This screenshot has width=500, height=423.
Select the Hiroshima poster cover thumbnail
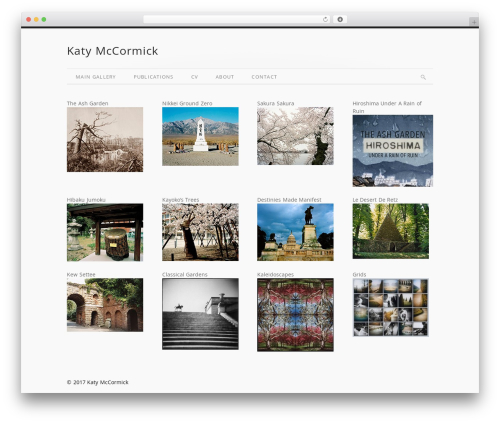coord(393,151)
